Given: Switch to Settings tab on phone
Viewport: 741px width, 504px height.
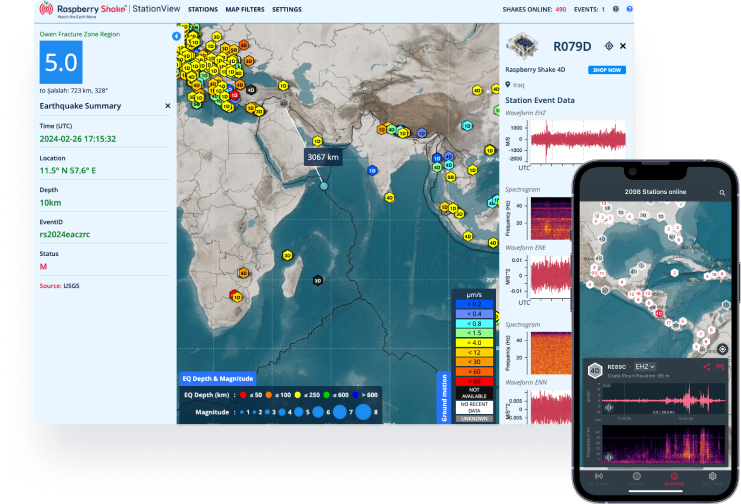Looking at the screenshot, I should (712, 478).
